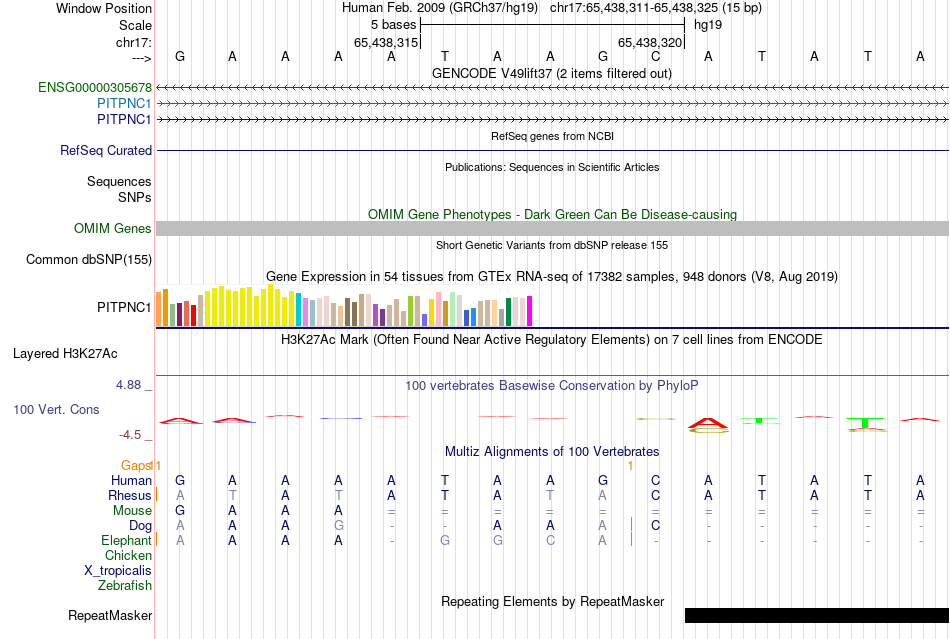The width and height of the screenshot is (950, 639).
Task: Click the PITPNC1 label beside GTEx bar chart
Action: (124, 308)
